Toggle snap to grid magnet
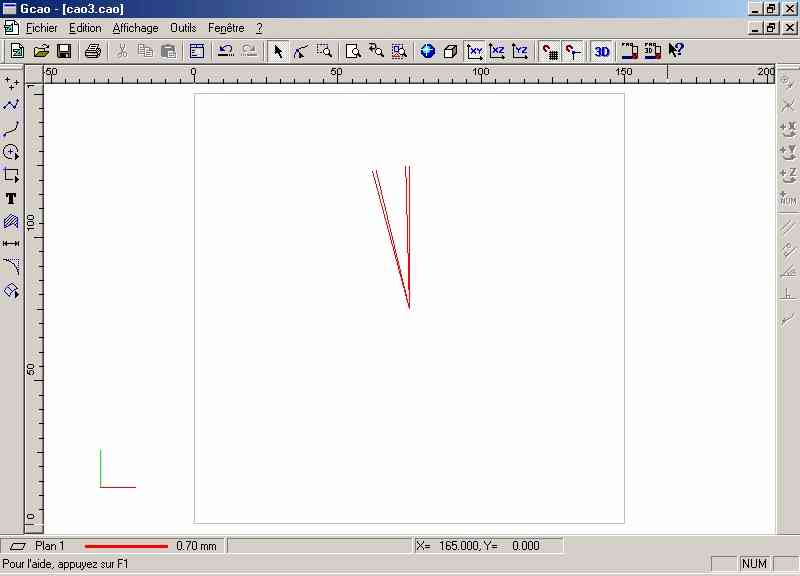Screen dimensions: 800x576 pyautogui.click(x=549, y=51)
